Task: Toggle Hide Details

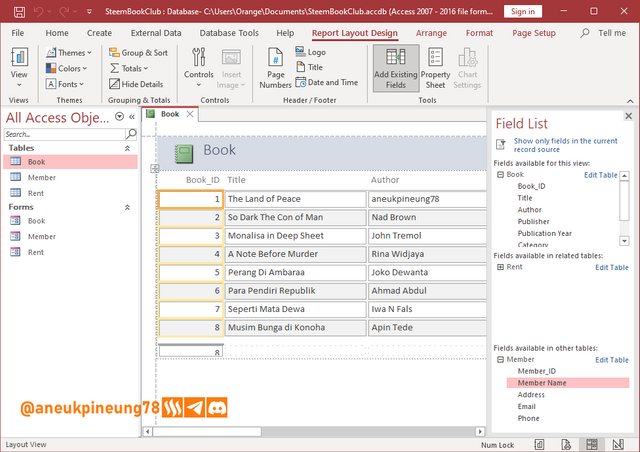Action: coord(136,84)
